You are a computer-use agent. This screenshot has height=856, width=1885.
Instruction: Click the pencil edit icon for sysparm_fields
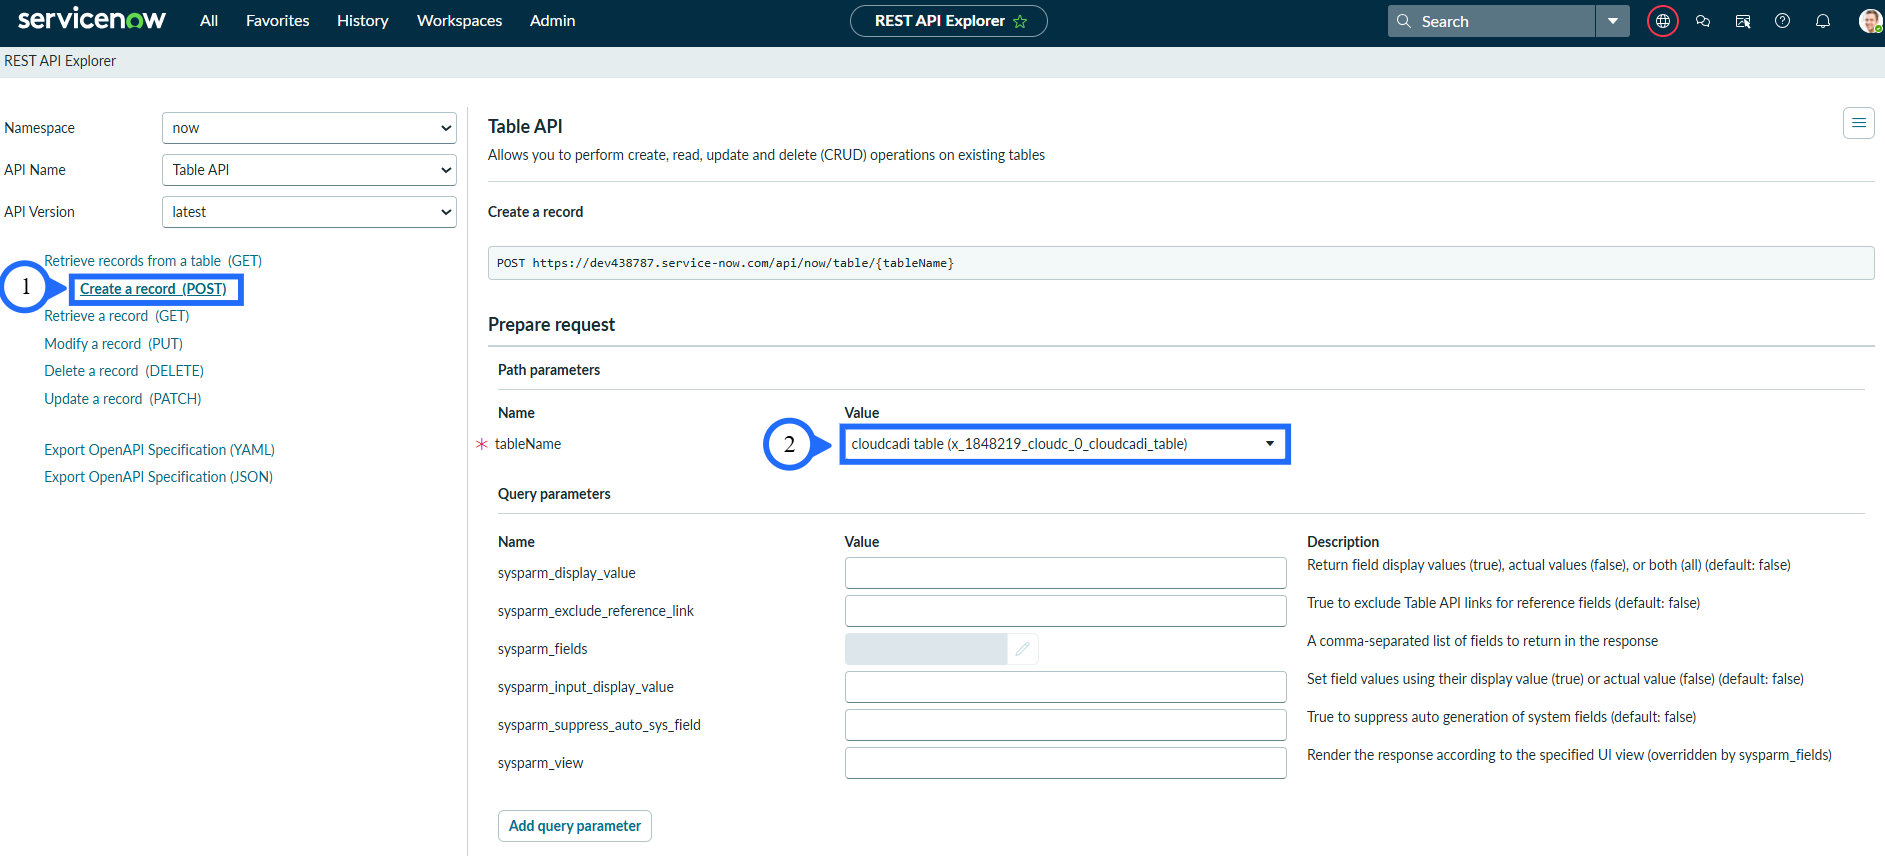click(x=1022, y=649)
